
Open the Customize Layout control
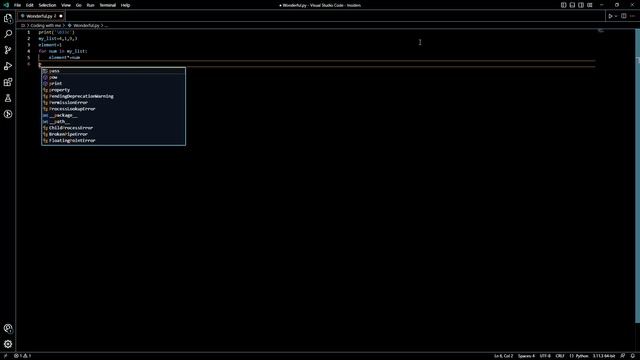(x=590, y=5)
